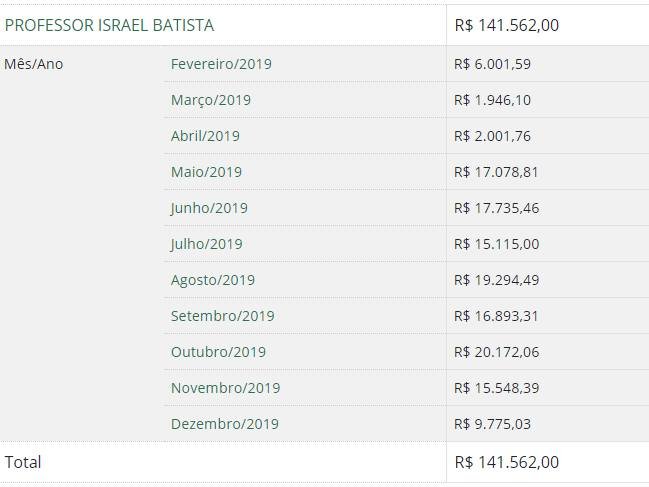Open the PROFESSOR ISRAEL BATISTA link
This screenshot has height=487, width=649.
[x=109, y=25]
